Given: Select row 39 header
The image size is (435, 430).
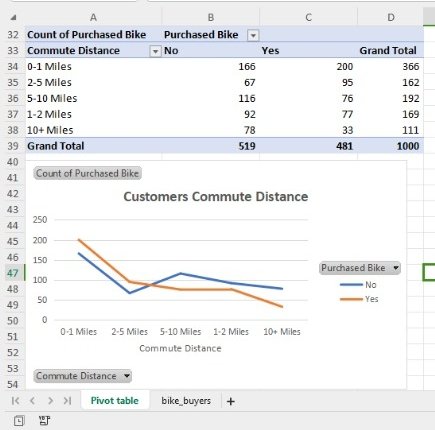Looking at the screenshot, I should click(x=13, y=146).
